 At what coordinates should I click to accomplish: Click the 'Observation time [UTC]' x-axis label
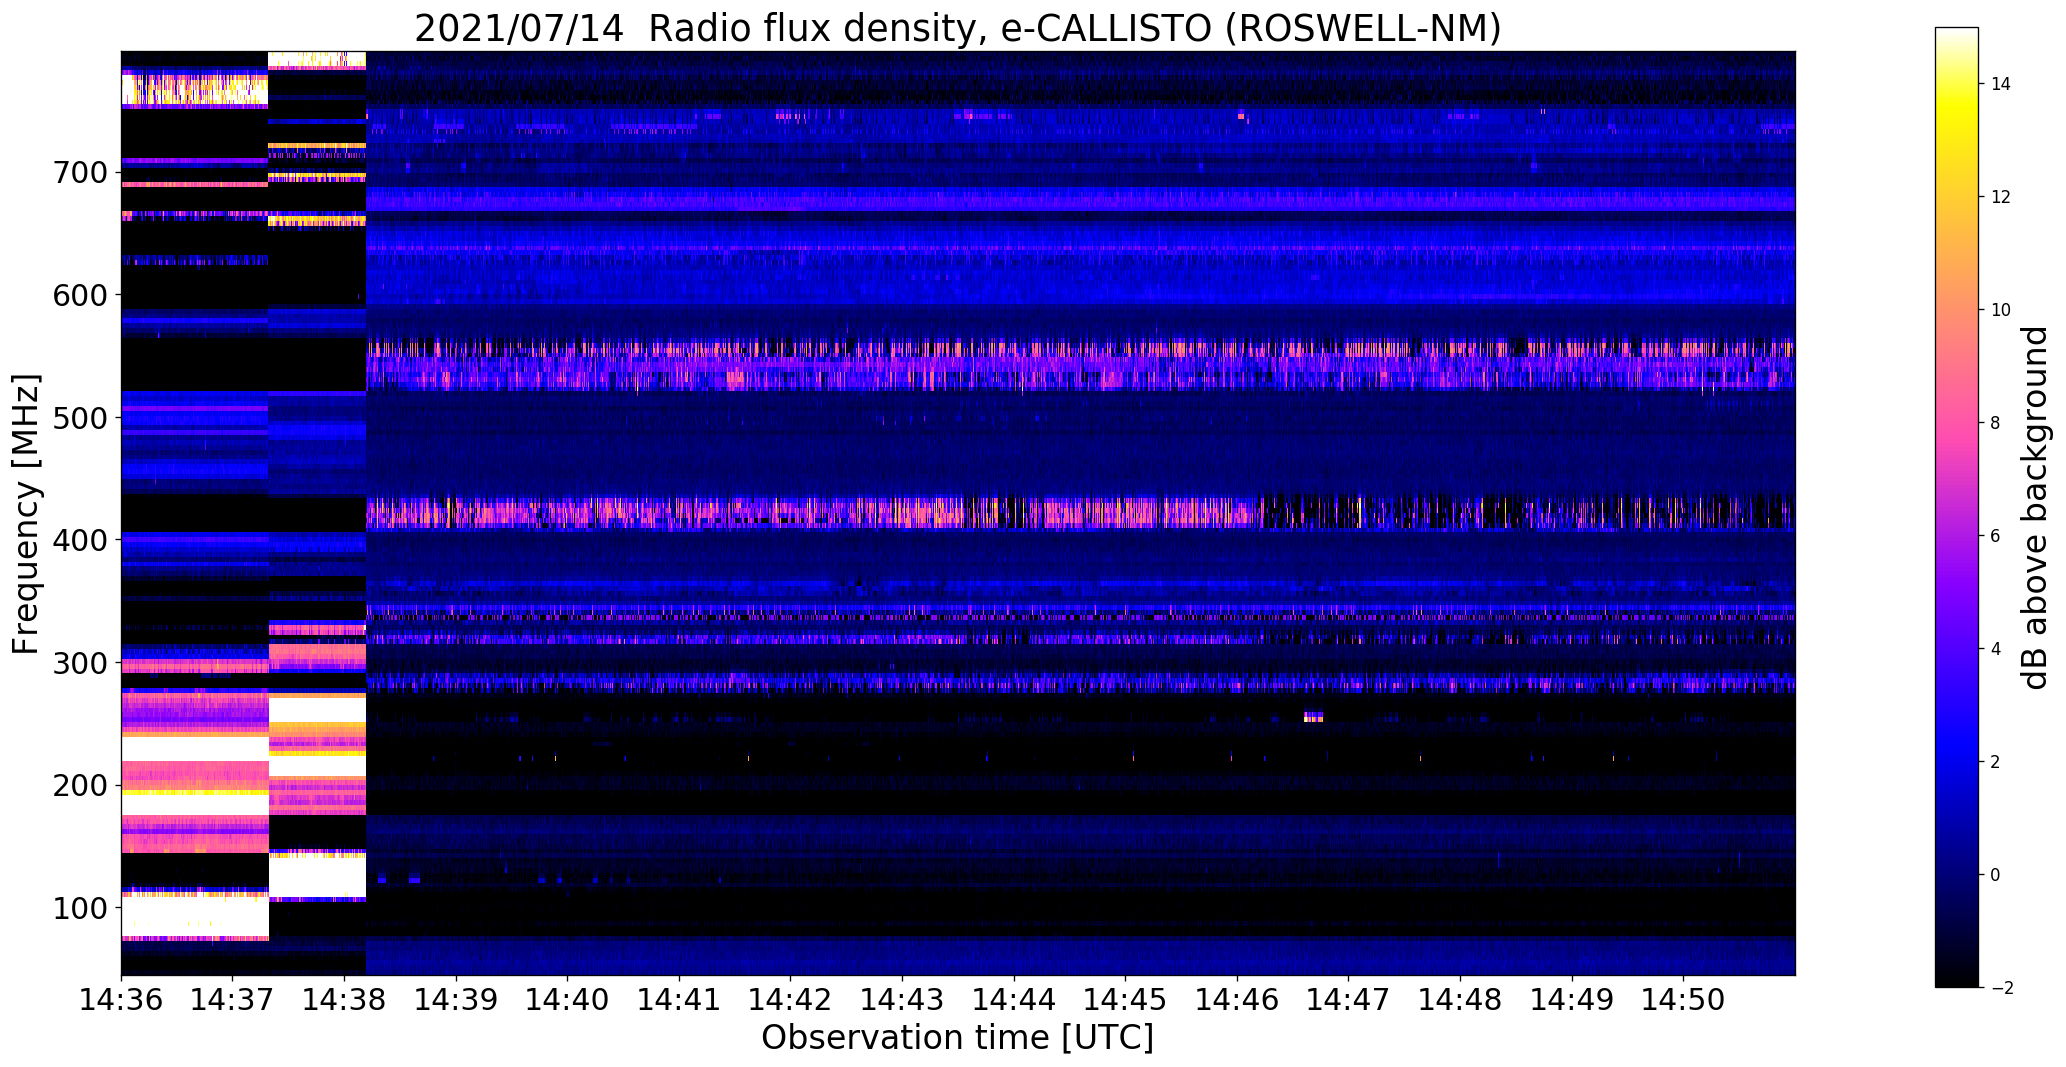[957, 1037]
